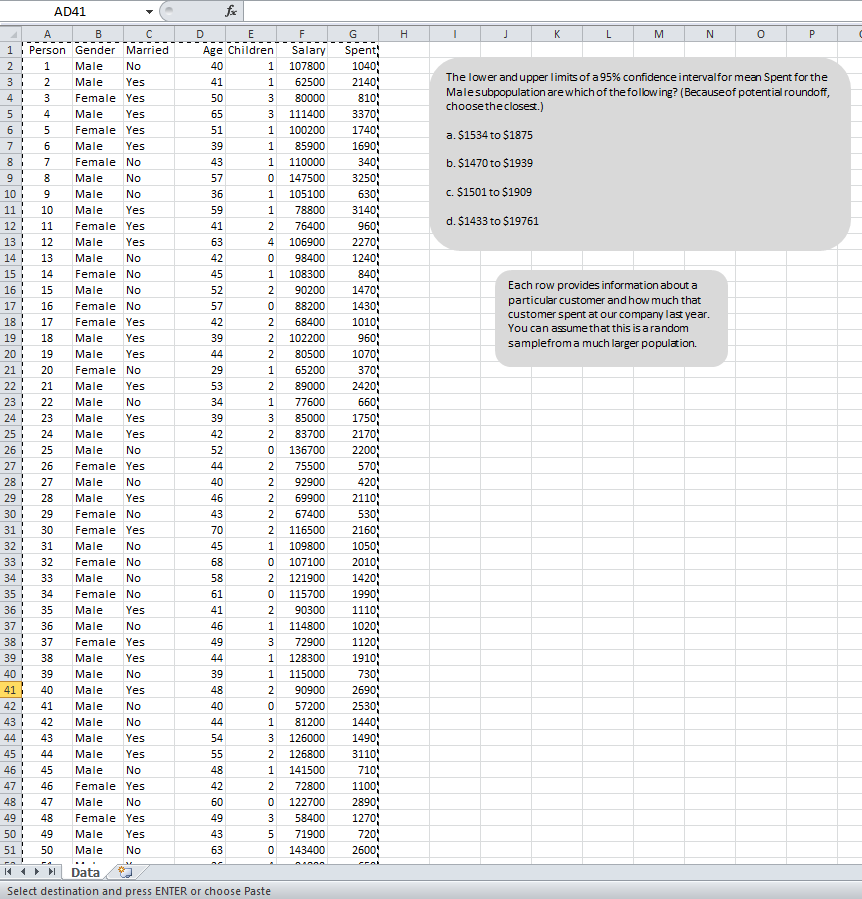Click Person cell containing 25
Image resolution: width=862 pixels, height=899 pixels.
click(47, 450)
